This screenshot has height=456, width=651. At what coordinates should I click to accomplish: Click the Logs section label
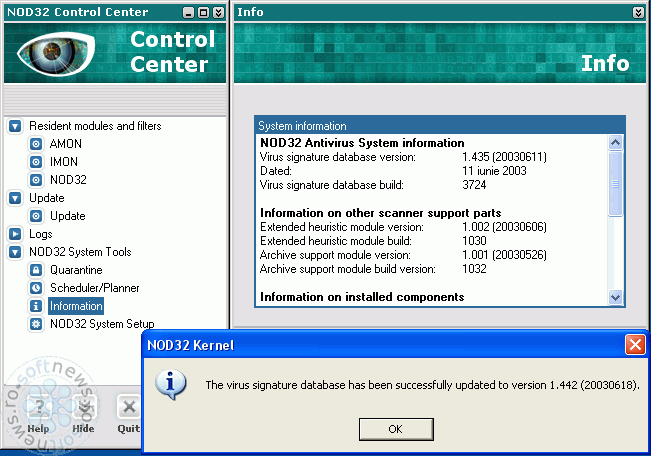click(x=41, y=234)
